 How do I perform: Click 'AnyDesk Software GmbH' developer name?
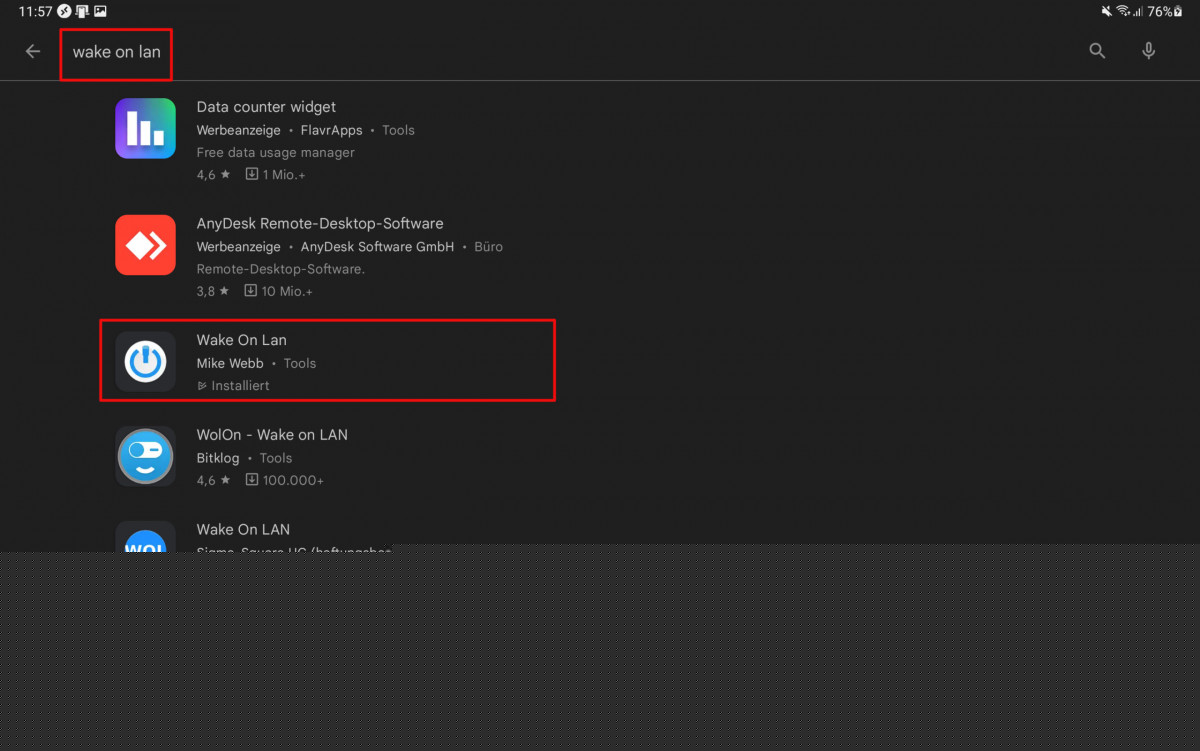(x=377, y=246)
